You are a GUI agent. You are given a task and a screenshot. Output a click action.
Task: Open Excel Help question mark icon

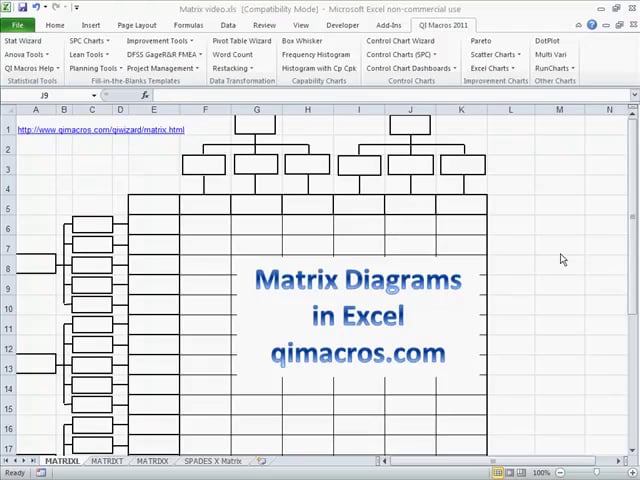(592, 25)
